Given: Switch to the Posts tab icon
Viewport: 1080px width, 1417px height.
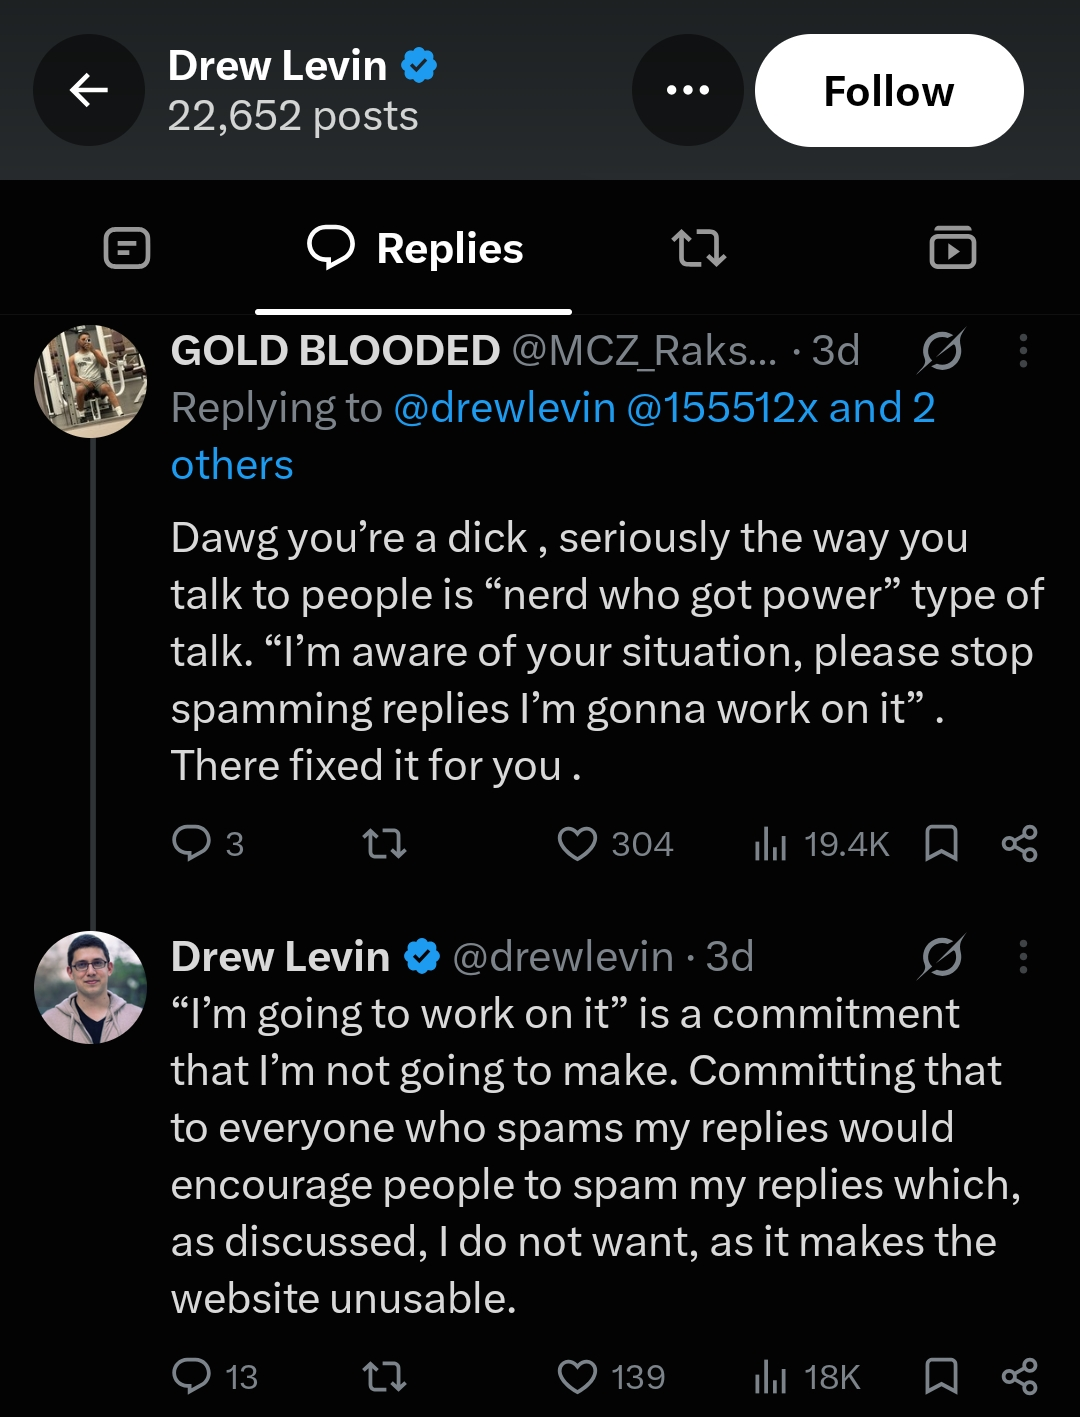Looking at the screenshot, I should (x=127, y=248).
